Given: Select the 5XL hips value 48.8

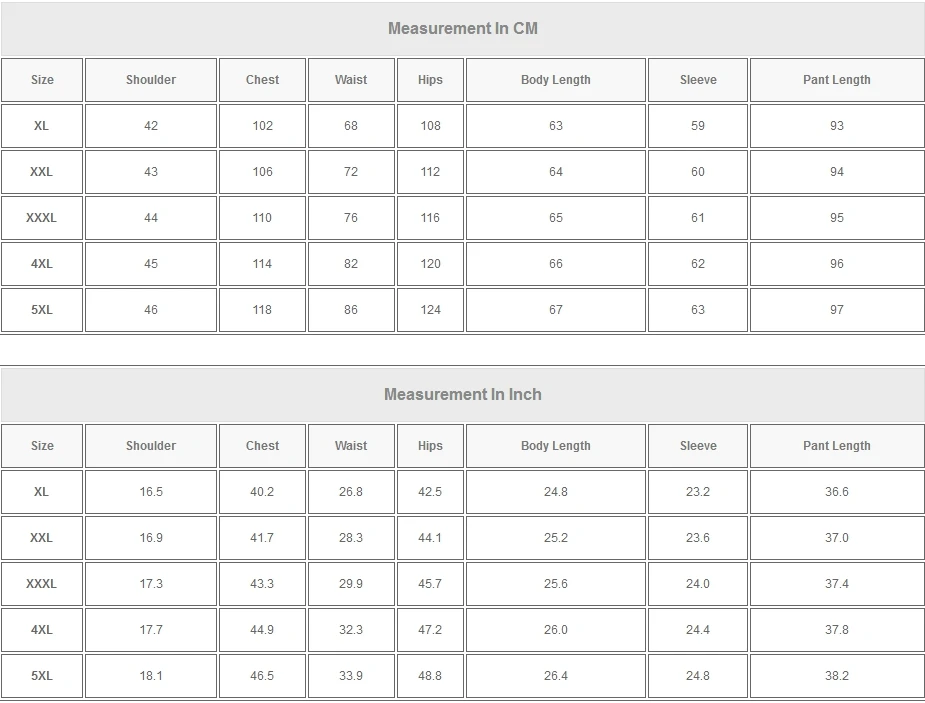Looking at the screenshot, I should point(430,676).
